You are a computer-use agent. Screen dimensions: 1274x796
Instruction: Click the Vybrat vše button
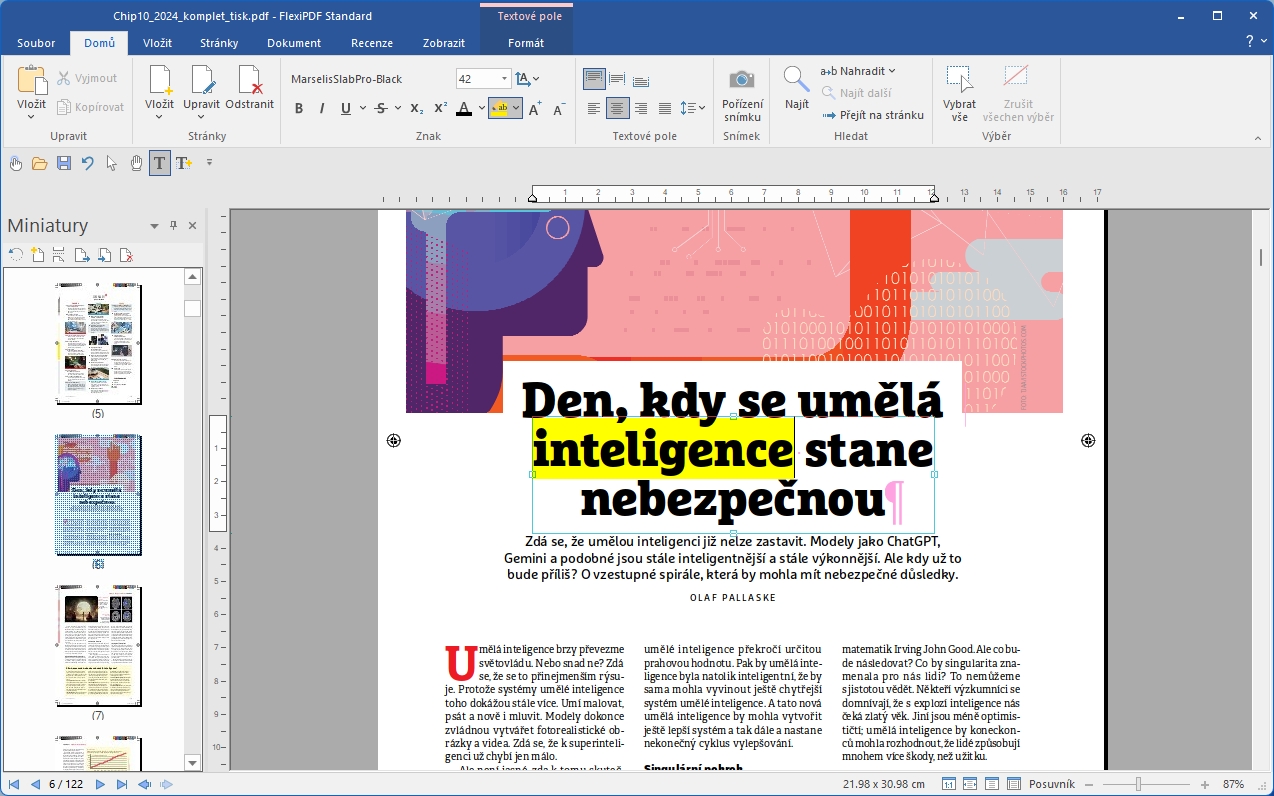click(x=959, y=92)
